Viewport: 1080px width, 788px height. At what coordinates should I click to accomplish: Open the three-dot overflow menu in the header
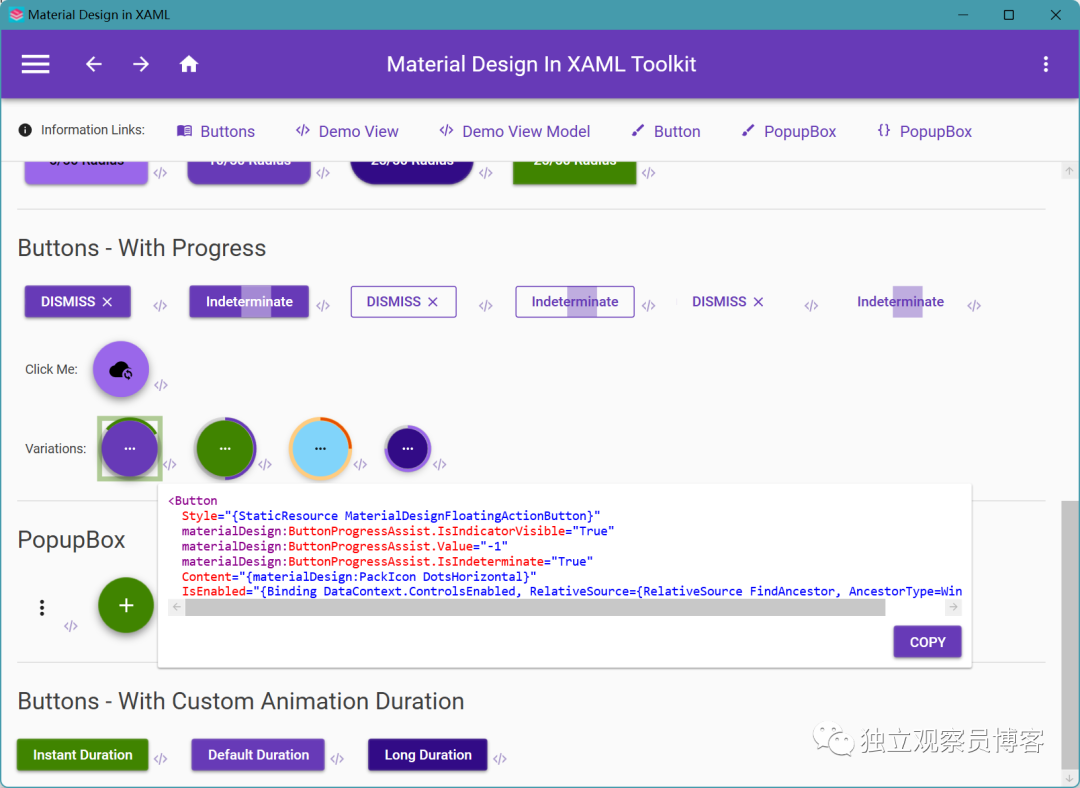[x=1046, y=64]
